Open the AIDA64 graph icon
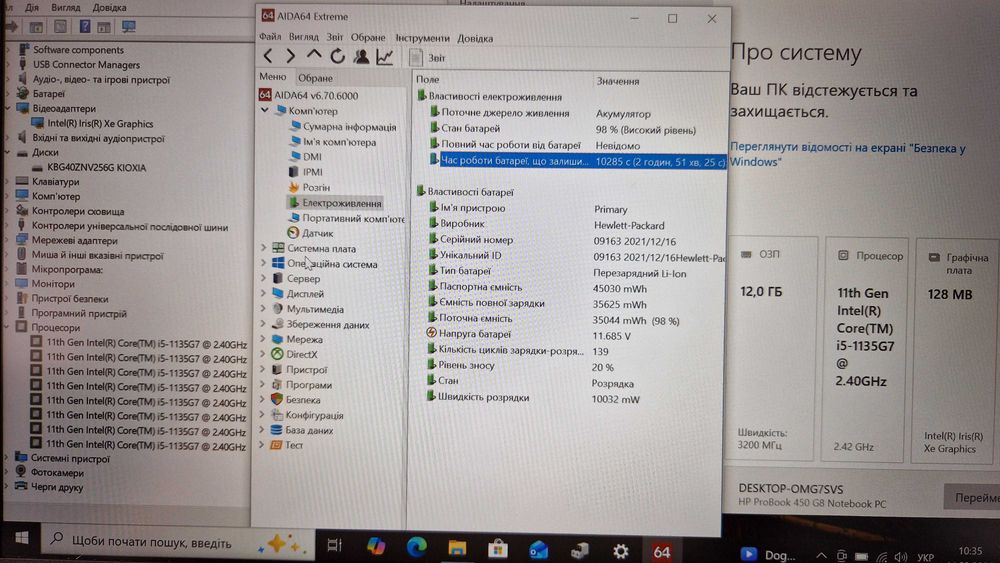The height and width of the screenshot is (563, 1000). pos(385,56)
